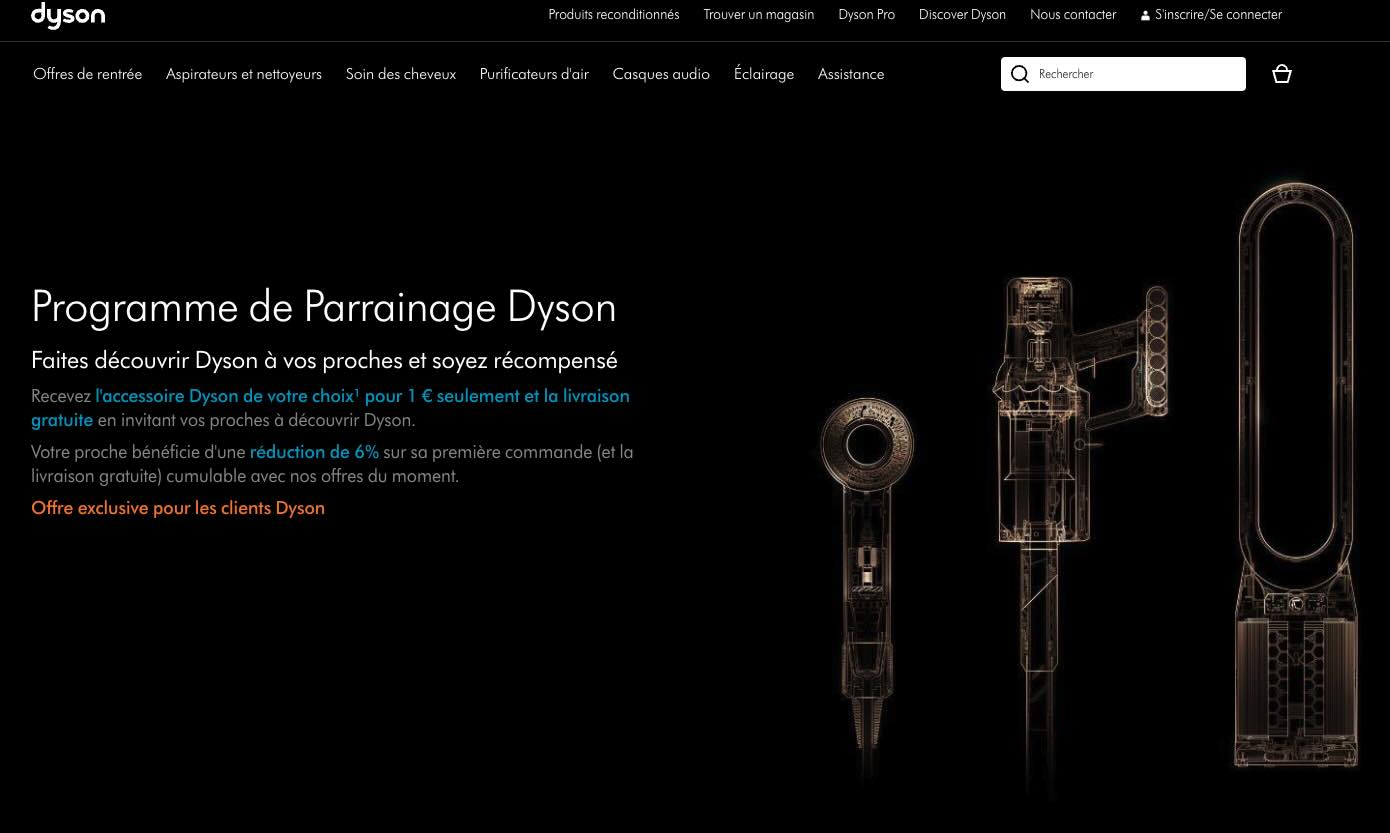Focus the Rechercher search field
This screenshot has height=833, width=1390.
pos(1123,74)
